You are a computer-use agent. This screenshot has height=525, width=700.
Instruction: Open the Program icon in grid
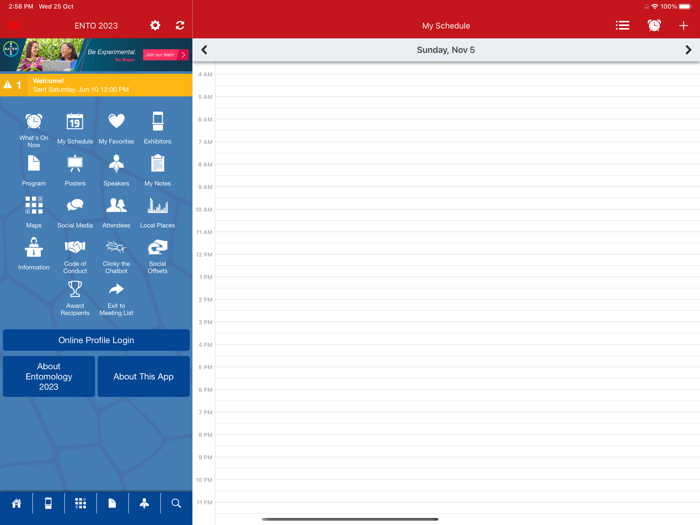[33, 171]
